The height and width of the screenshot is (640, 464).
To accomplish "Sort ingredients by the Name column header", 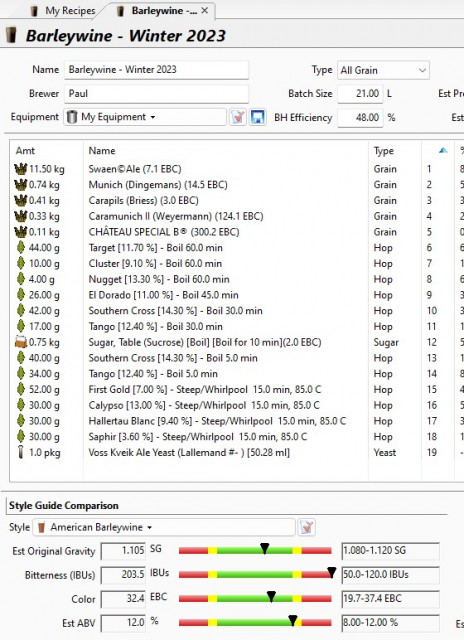I will click(x=102, y=151).
